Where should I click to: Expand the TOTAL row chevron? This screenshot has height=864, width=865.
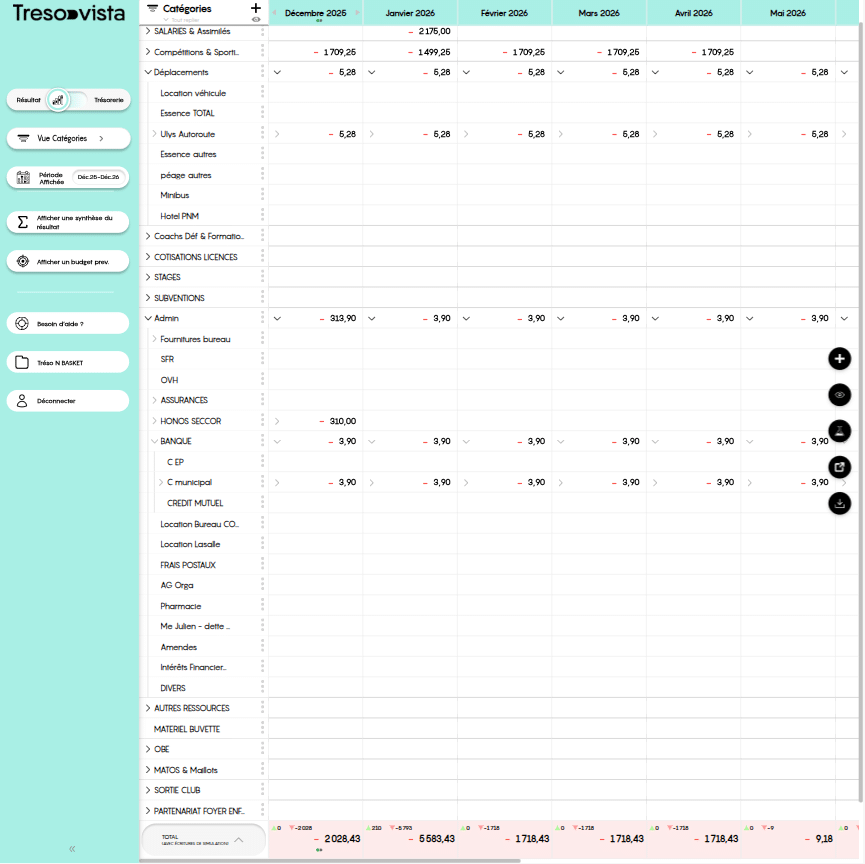click(238, 840)
